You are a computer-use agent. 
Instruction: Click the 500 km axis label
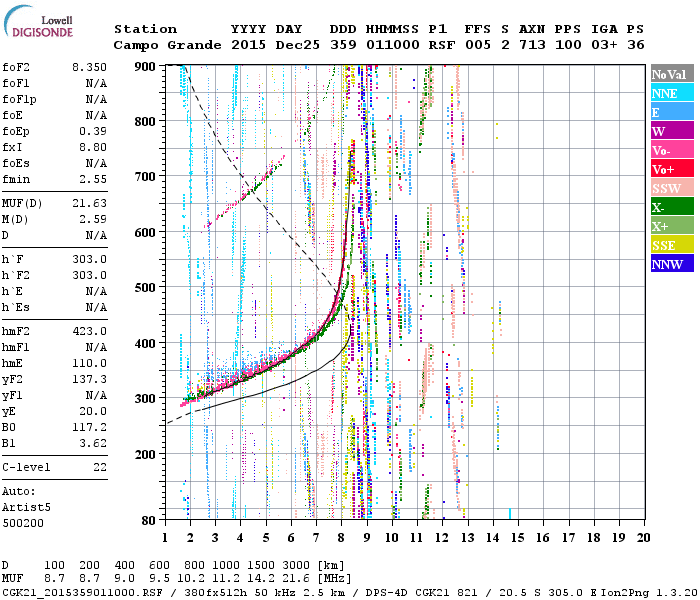click(x=145, y=288)
